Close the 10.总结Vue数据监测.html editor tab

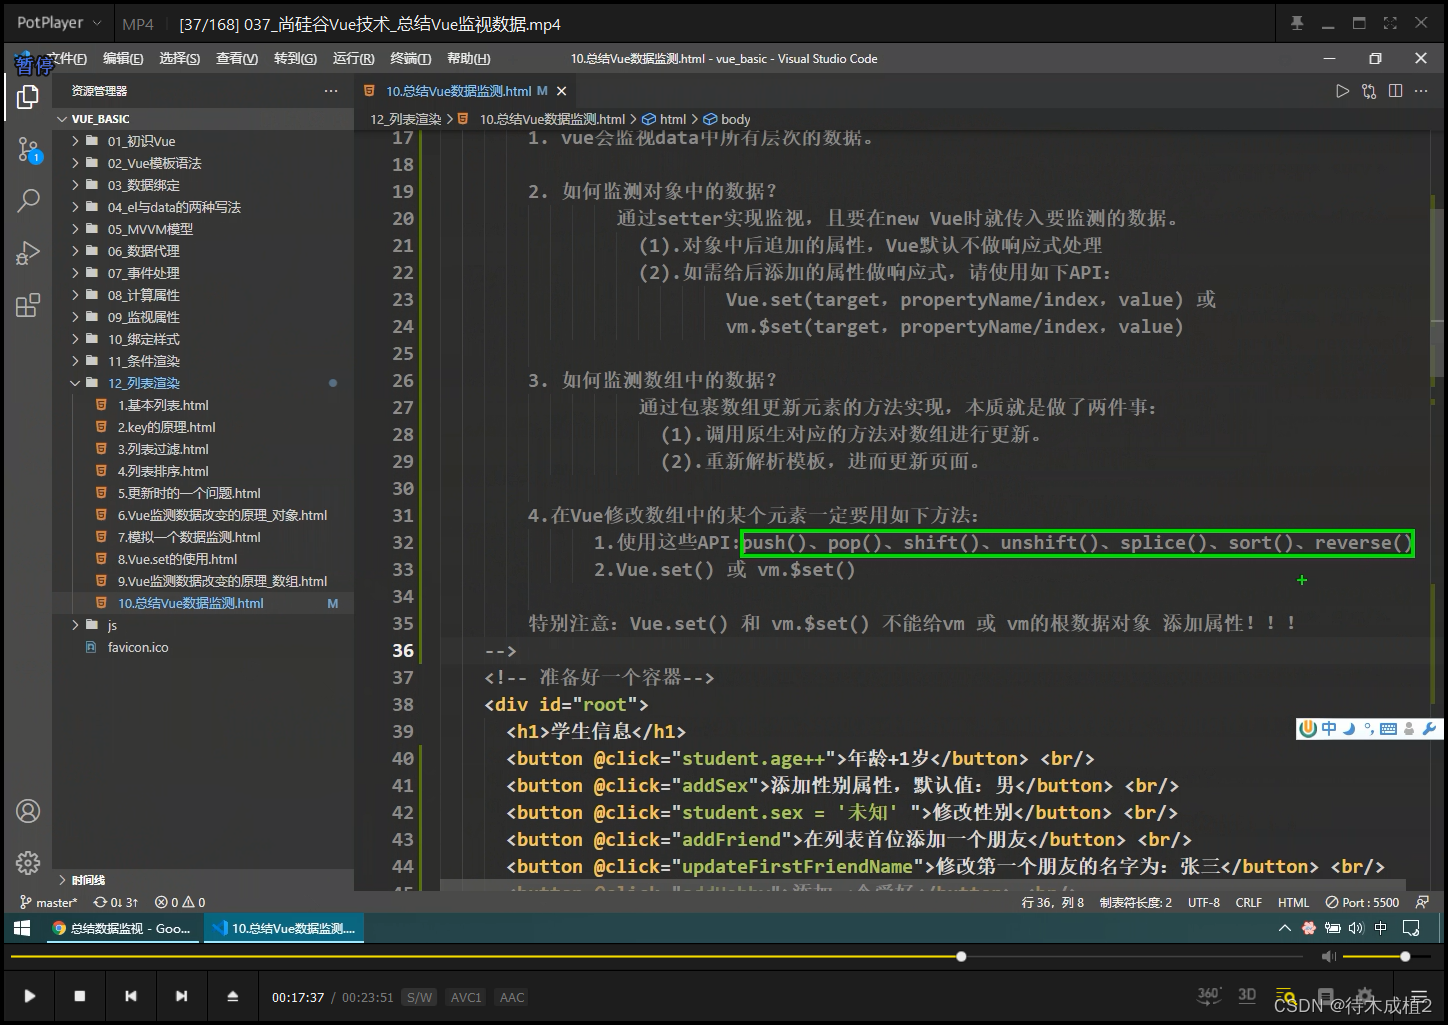pos(561,91)
